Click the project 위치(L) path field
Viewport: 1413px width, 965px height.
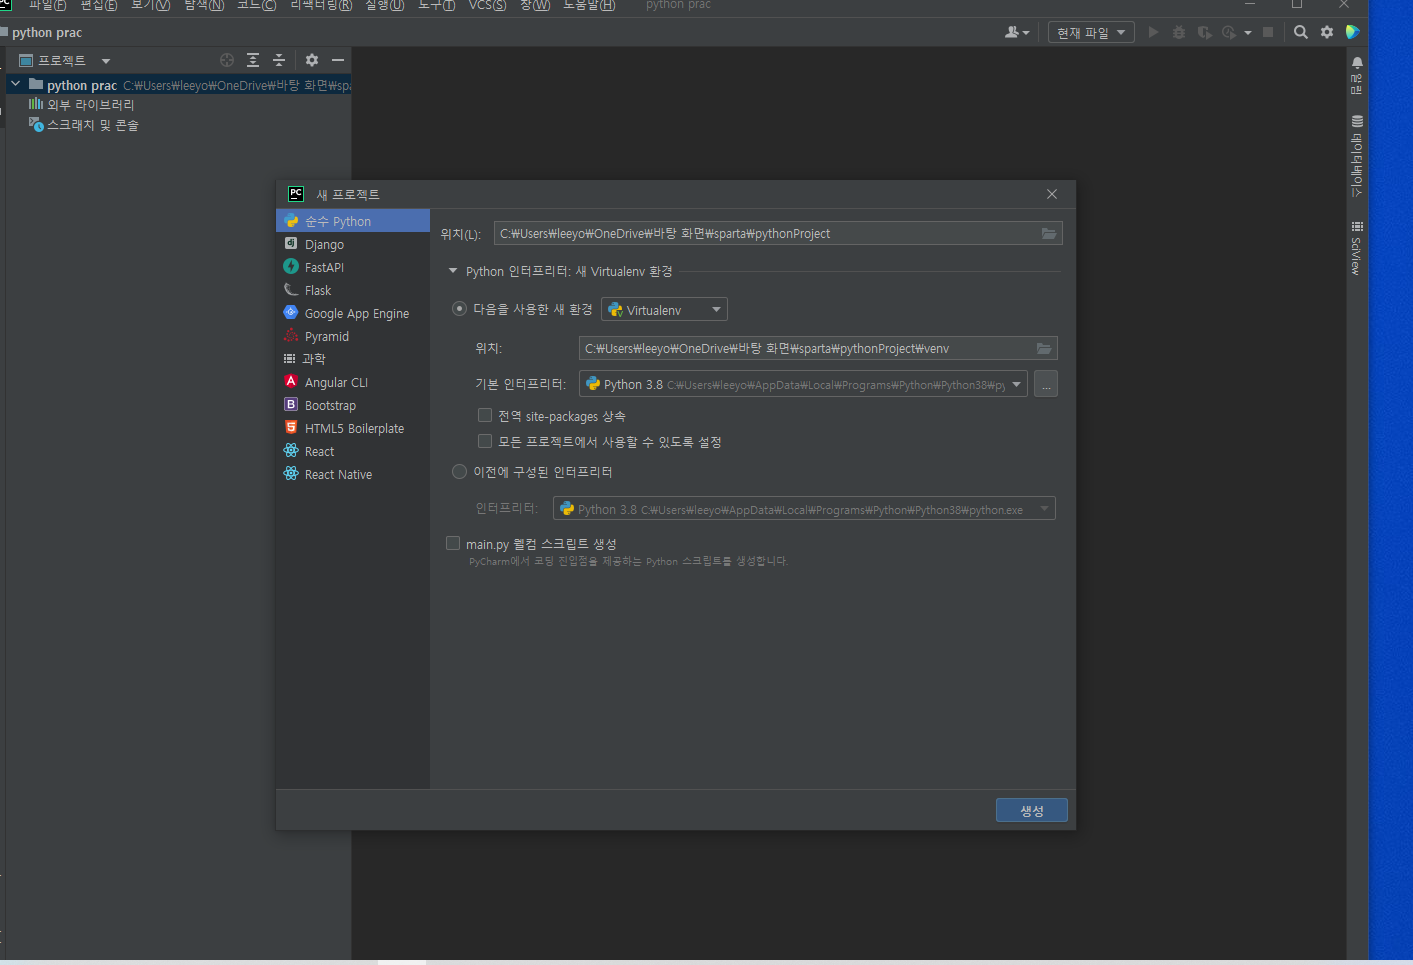778,233
